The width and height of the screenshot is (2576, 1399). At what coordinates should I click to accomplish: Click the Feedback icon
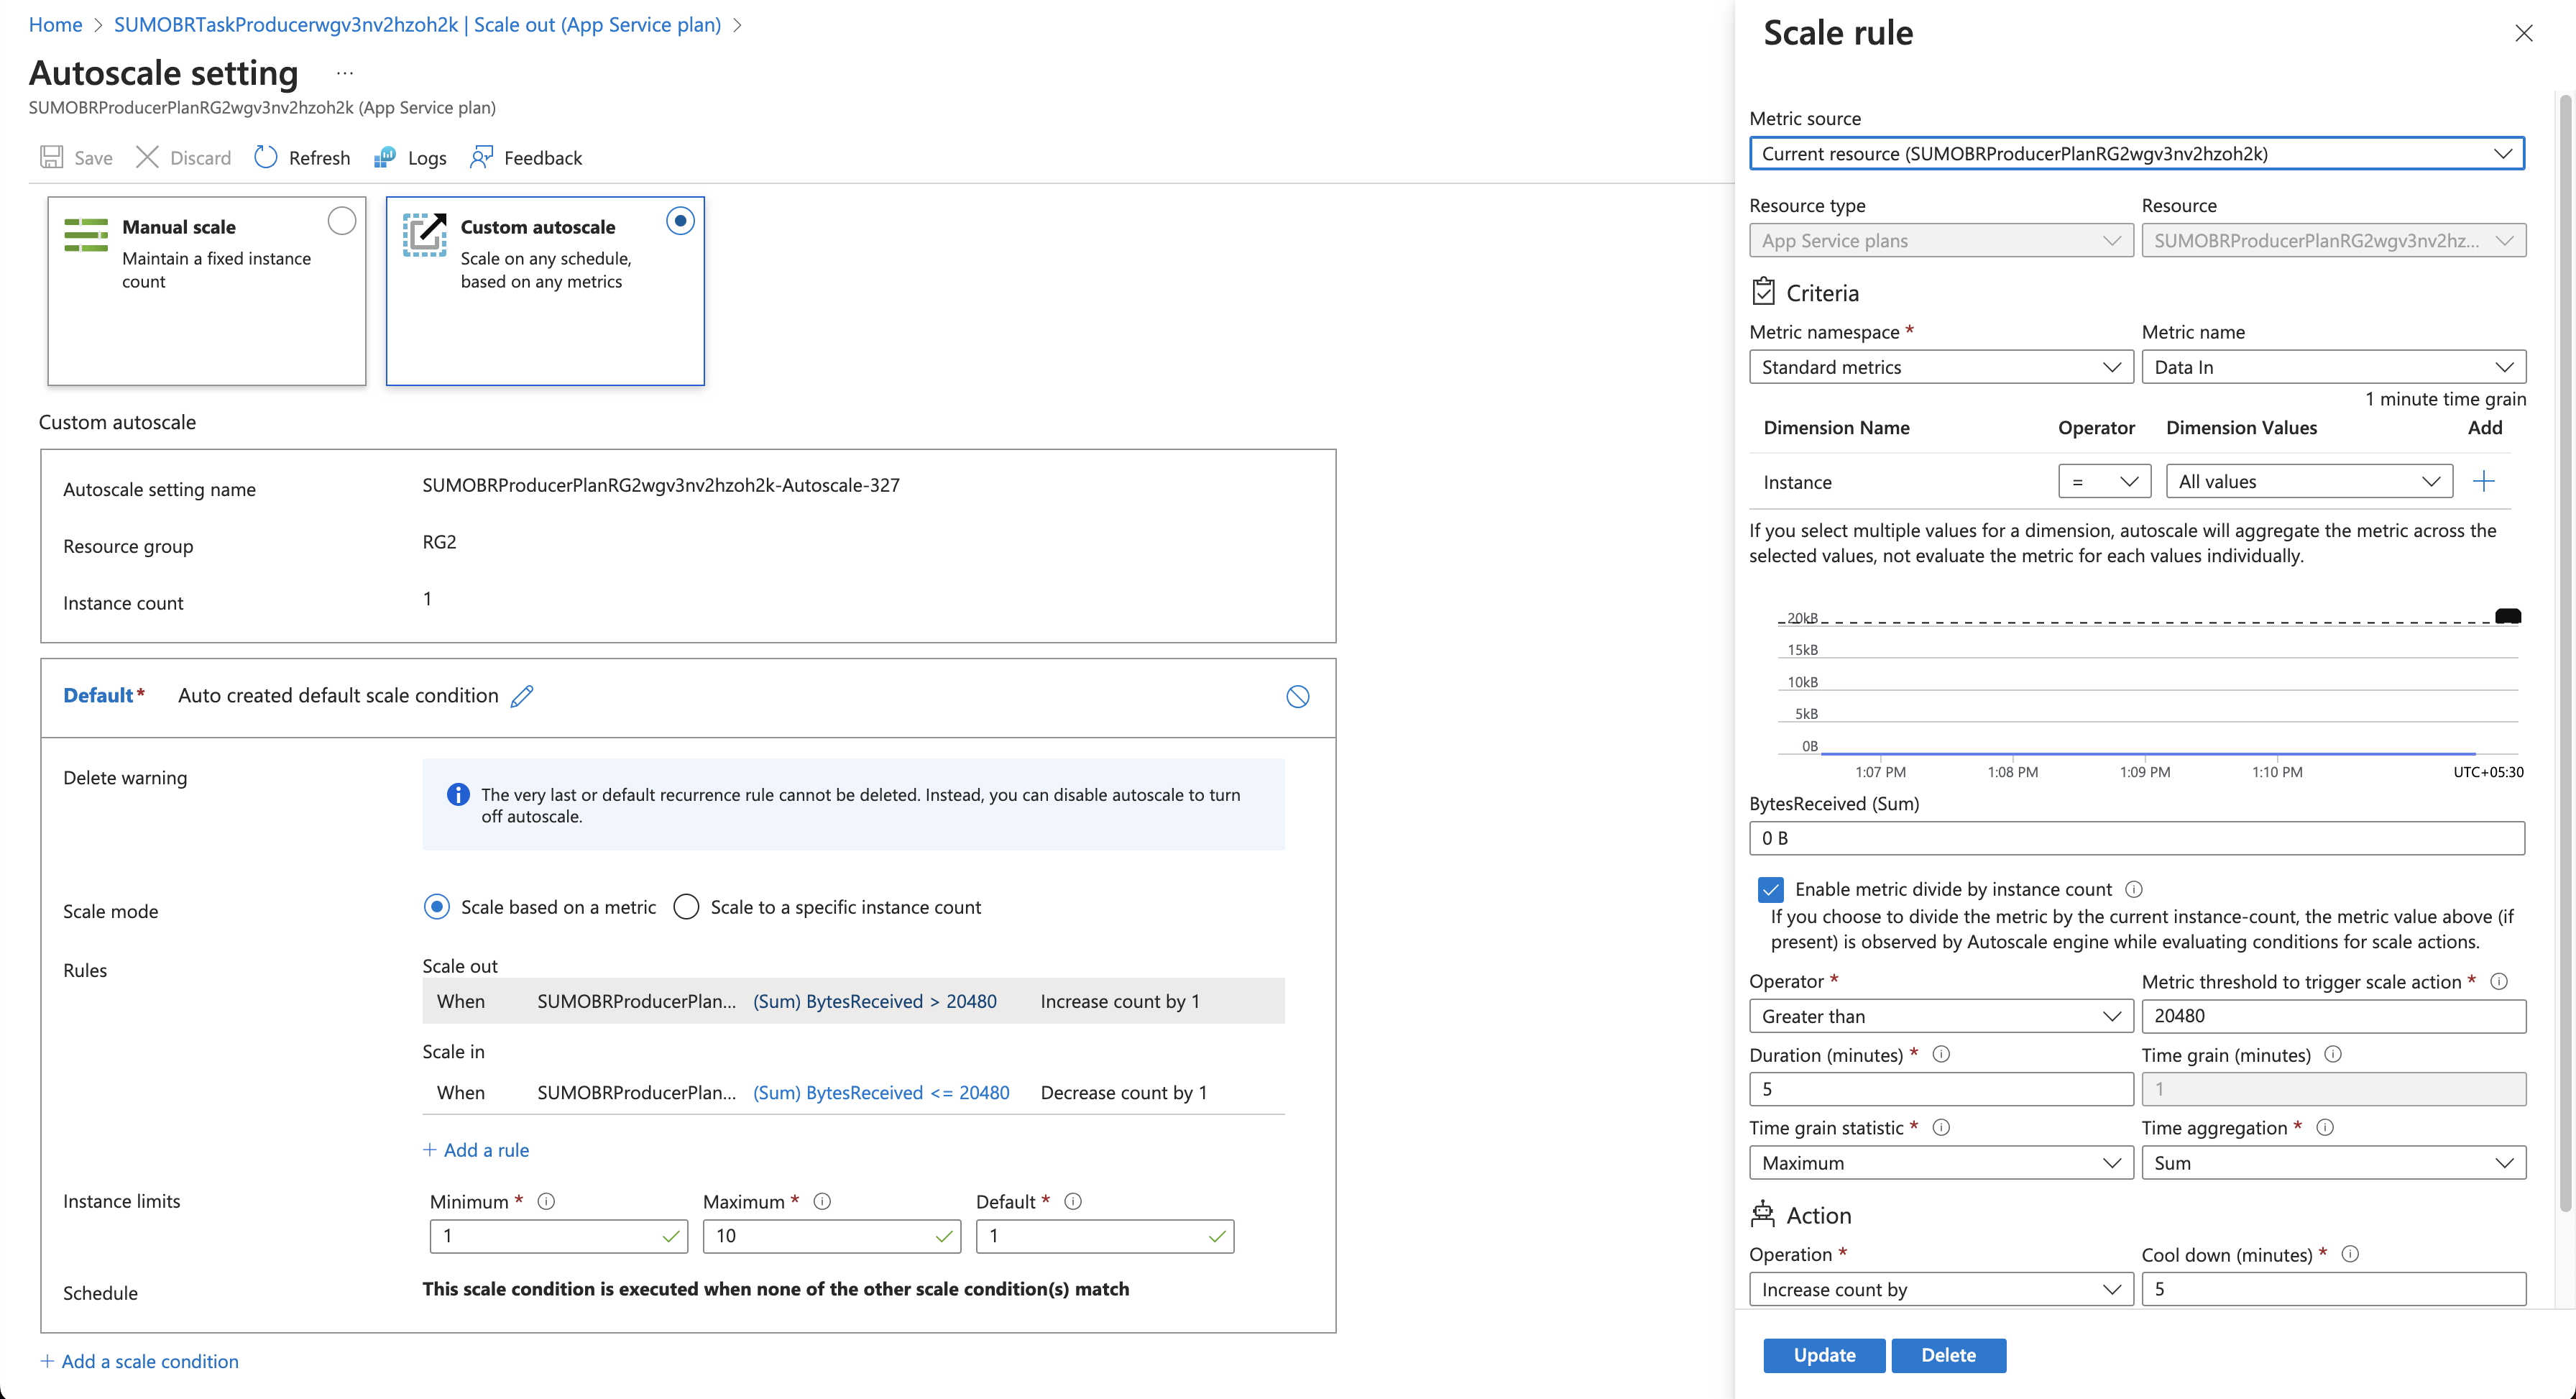482,157
